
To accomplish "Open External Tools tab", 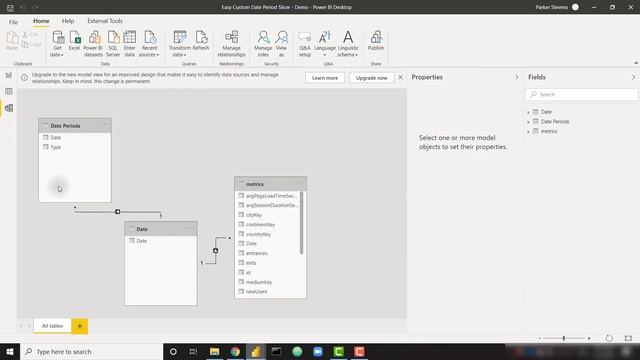I will [x=105, y=21].
